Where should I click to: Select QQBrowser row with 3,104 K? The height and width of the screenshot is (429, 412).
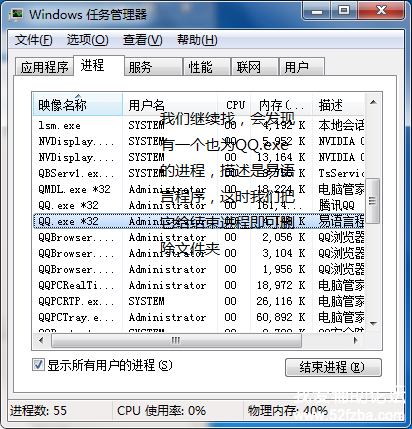199,253
